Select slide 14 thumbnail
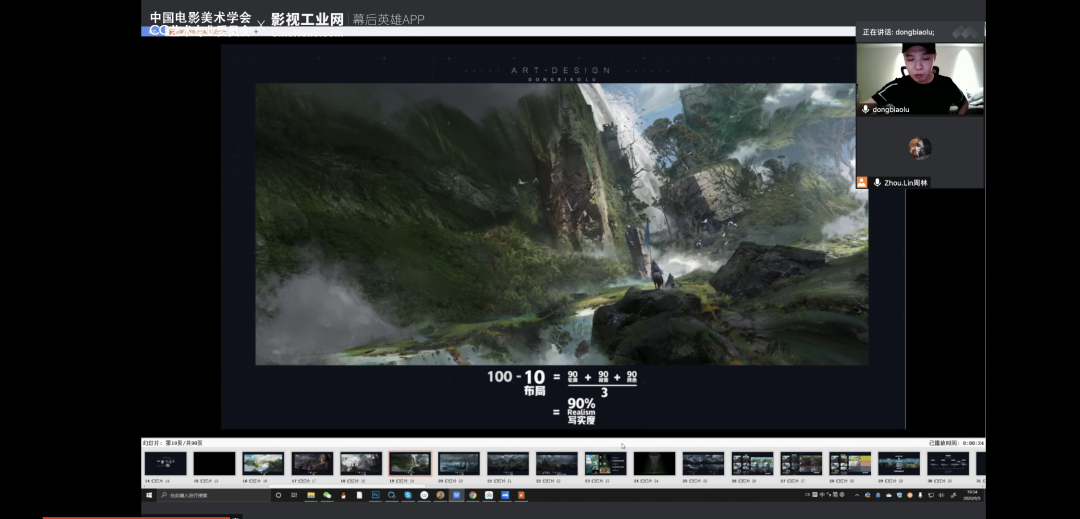 point(166,463)
